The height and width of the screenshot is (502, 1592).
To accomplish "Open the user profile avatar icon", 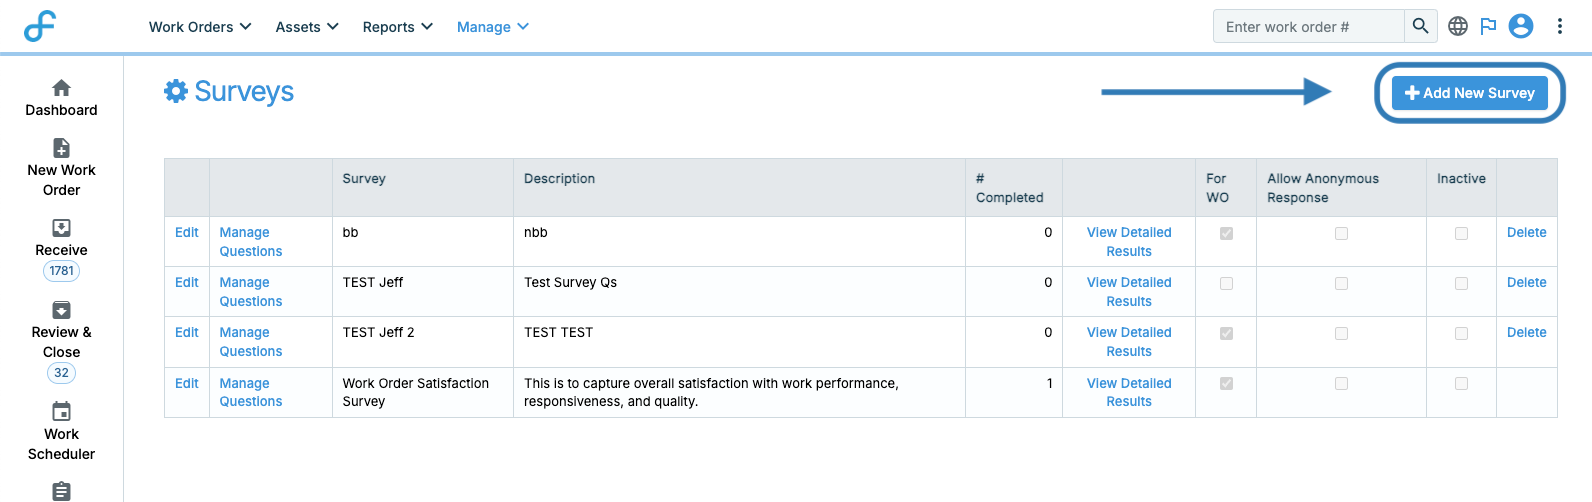I will pyautogui.click(x=1521, y=26).
